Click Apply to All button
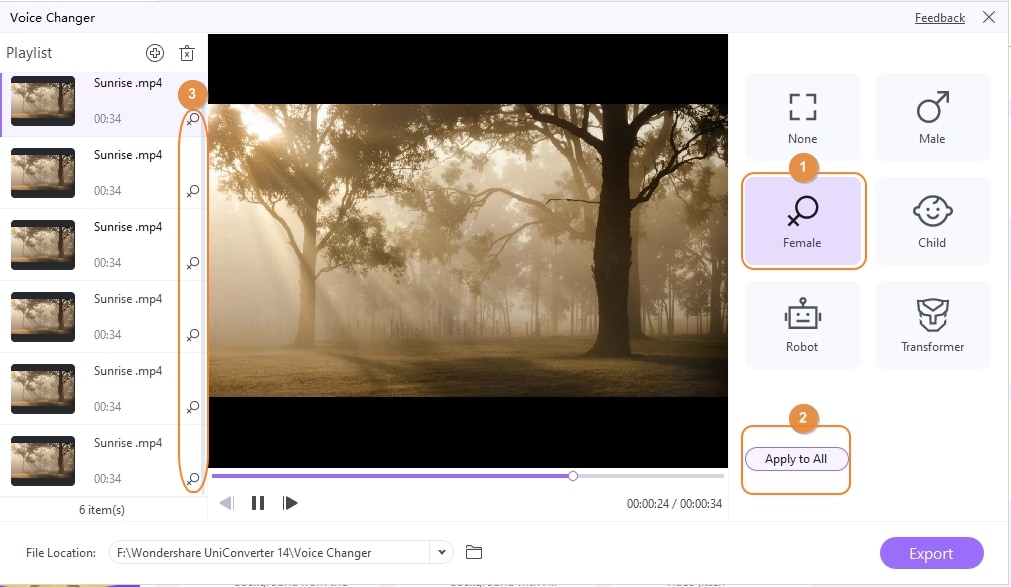Image resolution: width=1011 pixels, height=587 pixels. point(796,459)
